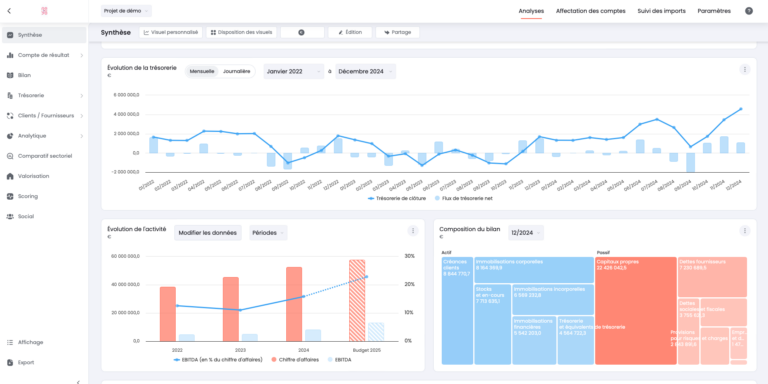Open the 12/2024 balance date dropdown

[526, 233]
